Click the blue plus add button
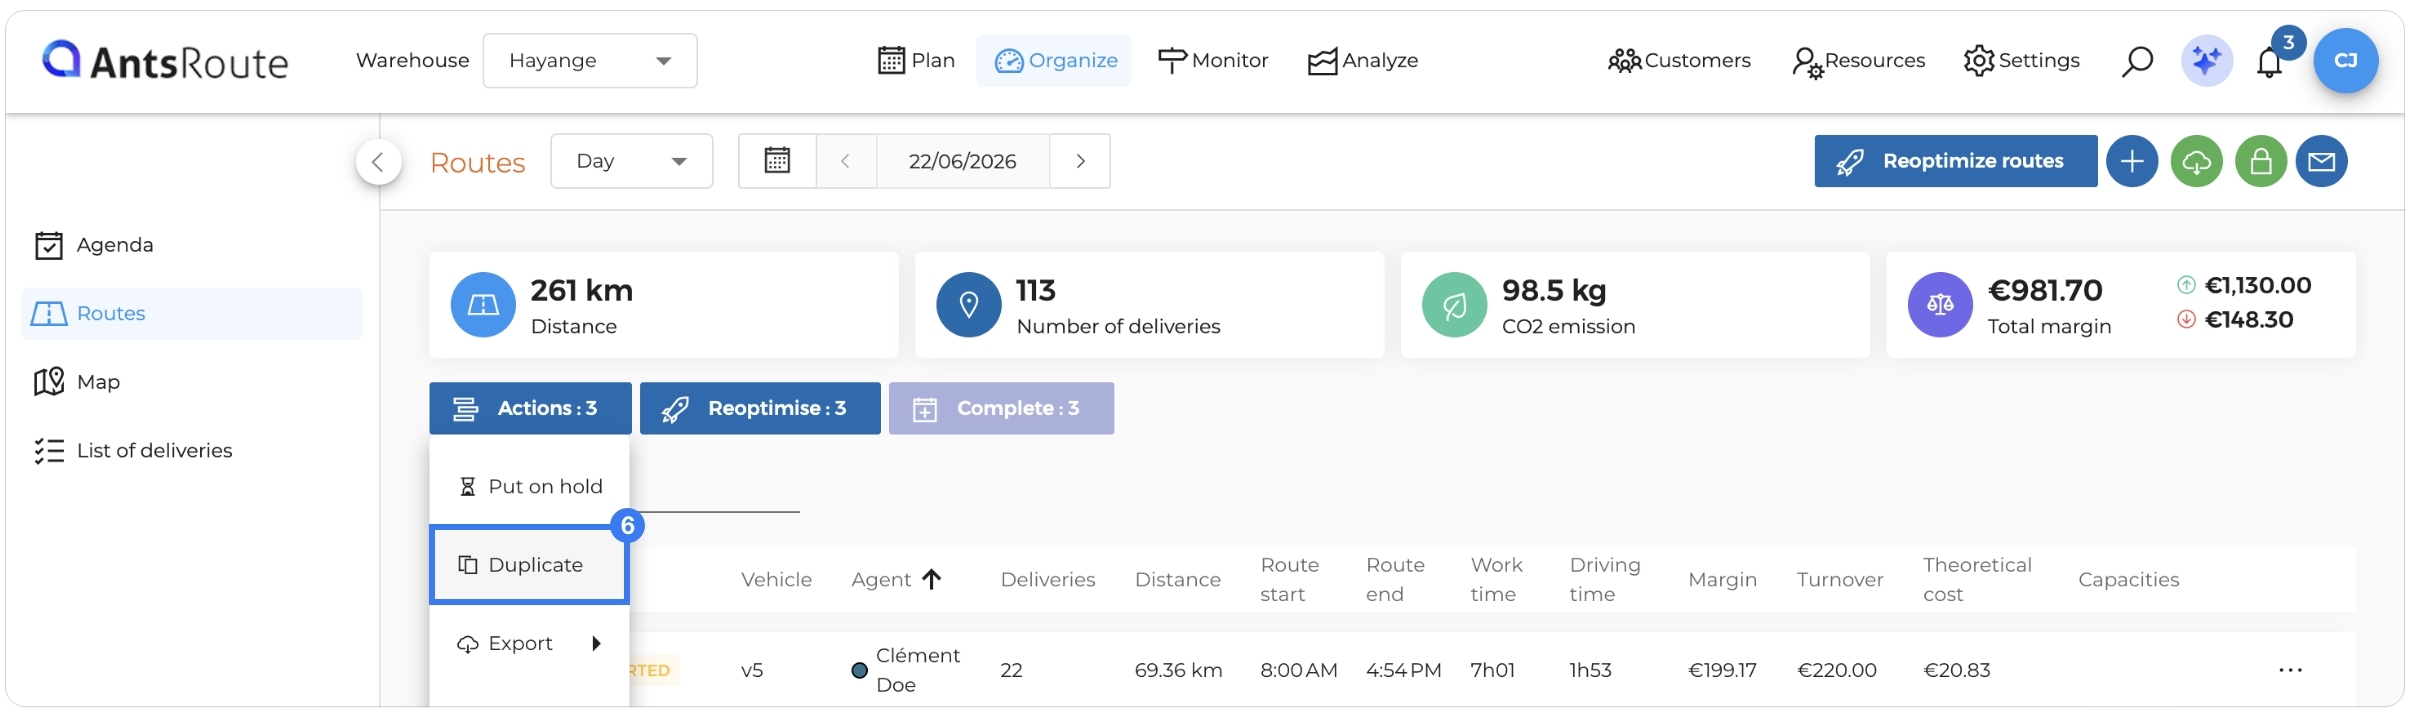The height and width of the screenshot is (712, 2410). point(2132,161)
